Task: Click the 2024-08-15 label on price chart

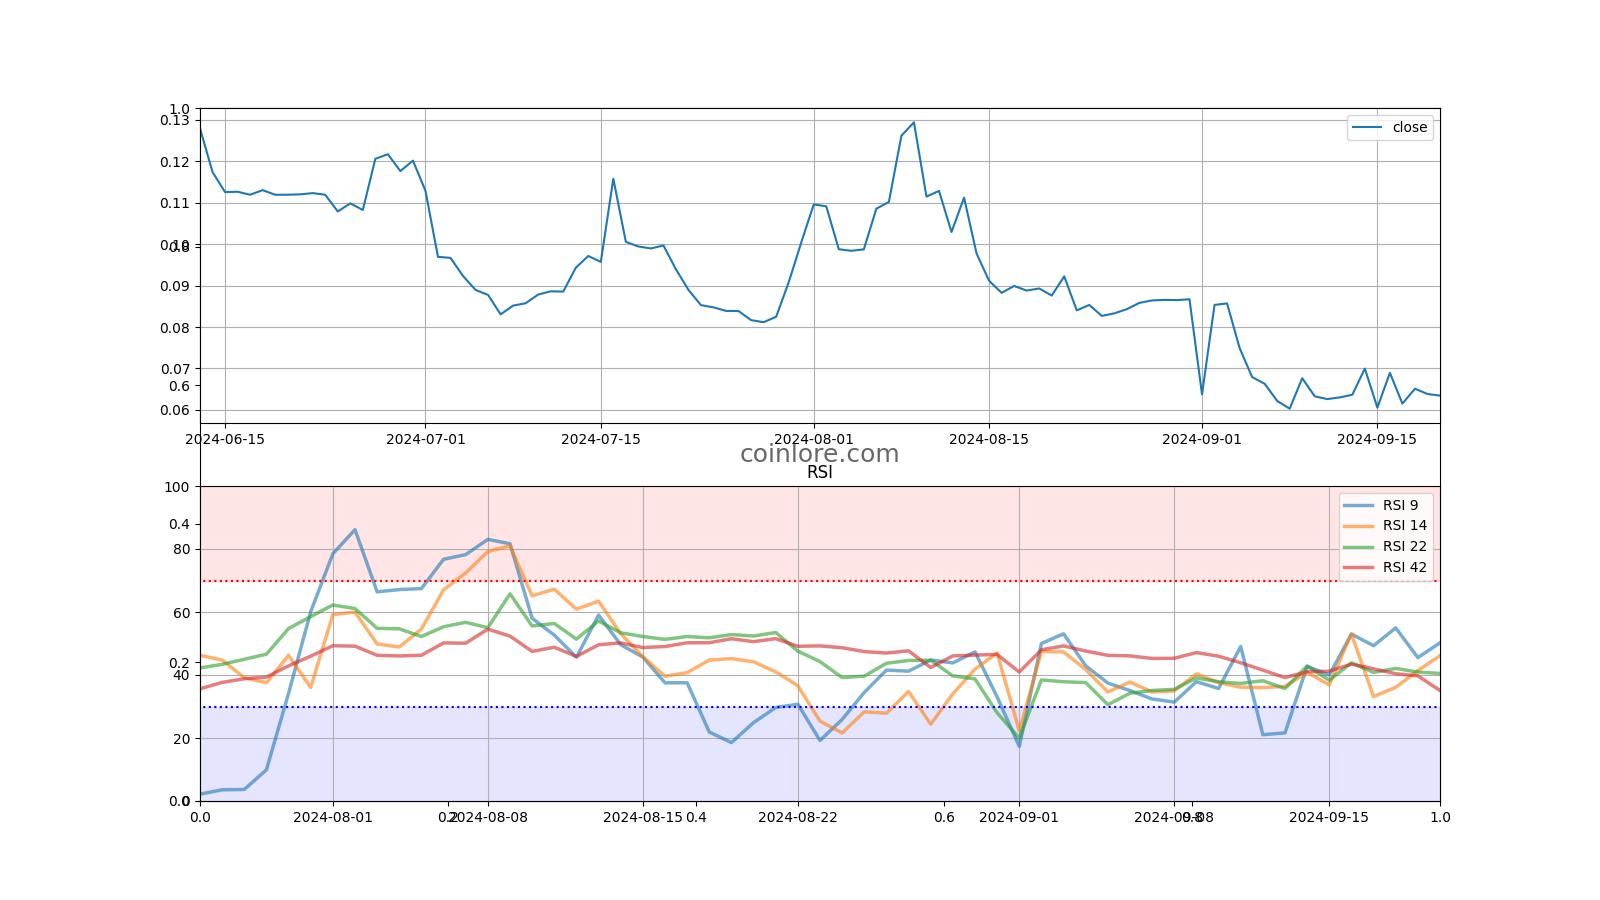Action: click(x=989, y=438)
